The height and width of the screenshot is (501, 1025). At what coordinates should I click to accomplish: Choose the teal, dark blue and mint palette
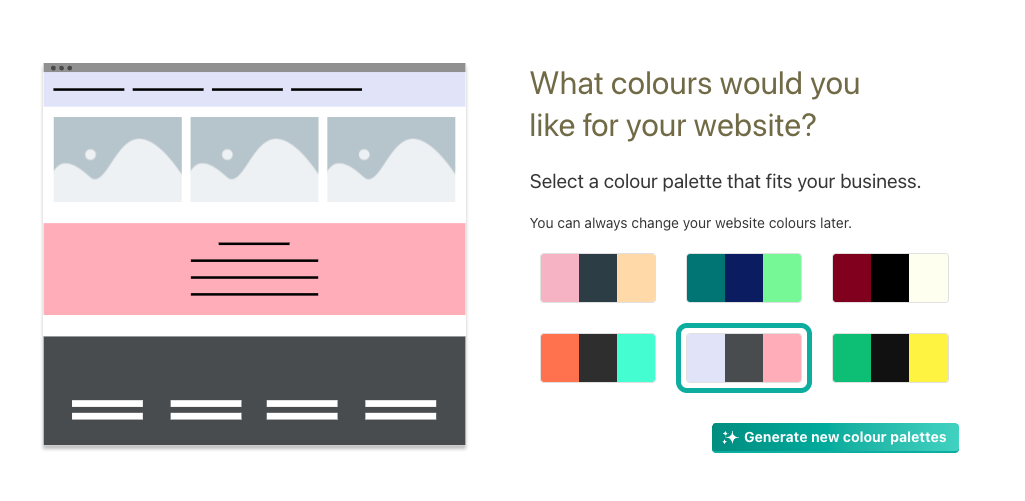point(744,278)
